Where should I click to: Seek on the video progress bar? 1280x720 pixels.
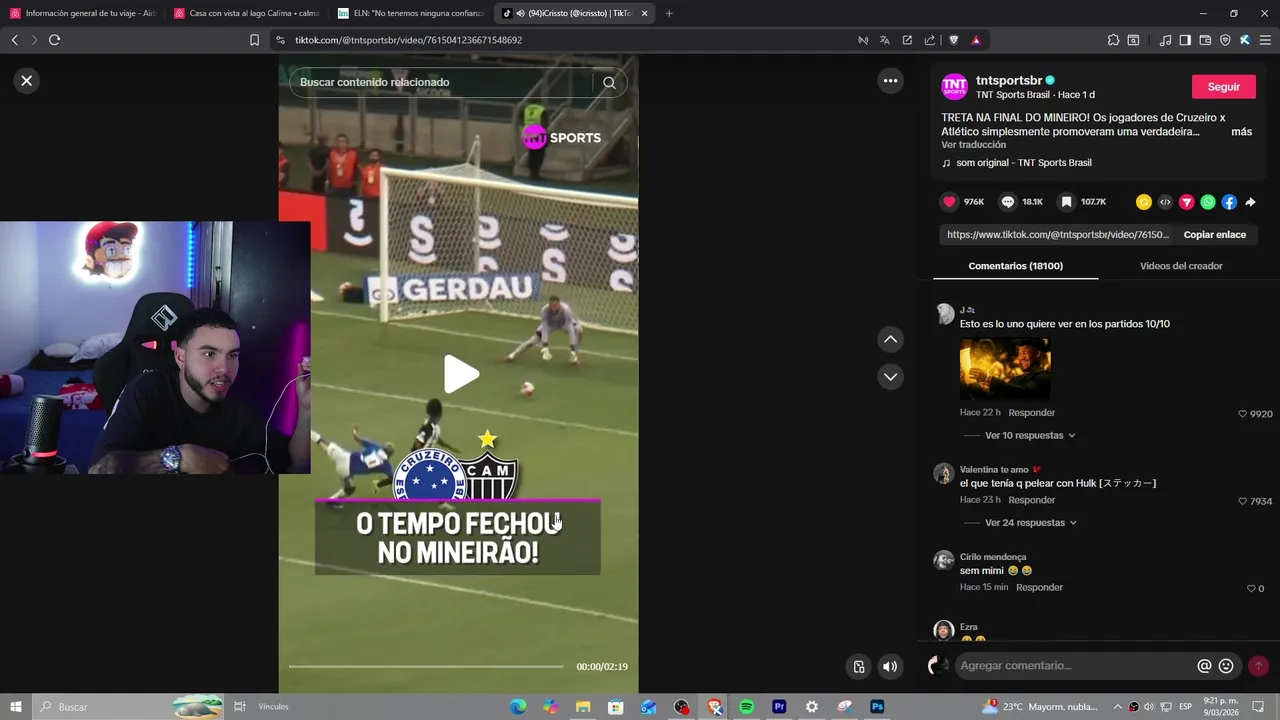click(427, 666)
